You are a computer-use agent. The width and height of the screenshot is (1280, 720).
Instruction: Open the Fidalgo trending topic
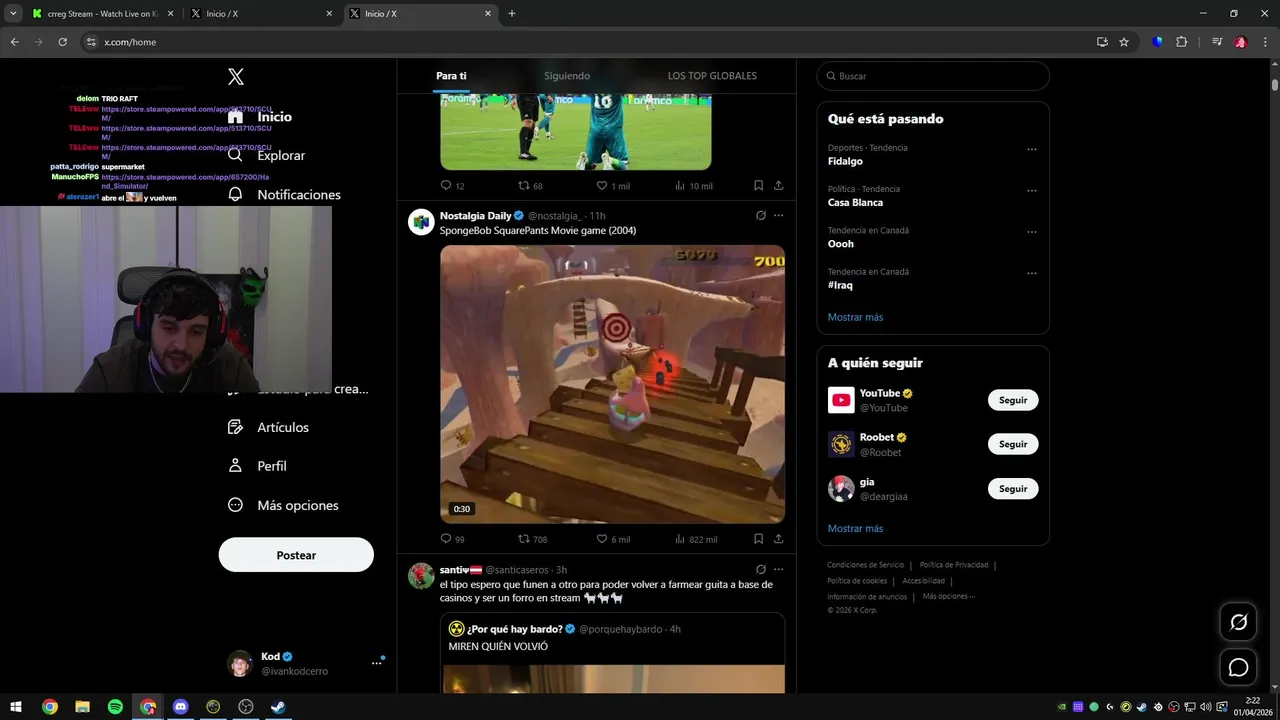pos(845,161)
